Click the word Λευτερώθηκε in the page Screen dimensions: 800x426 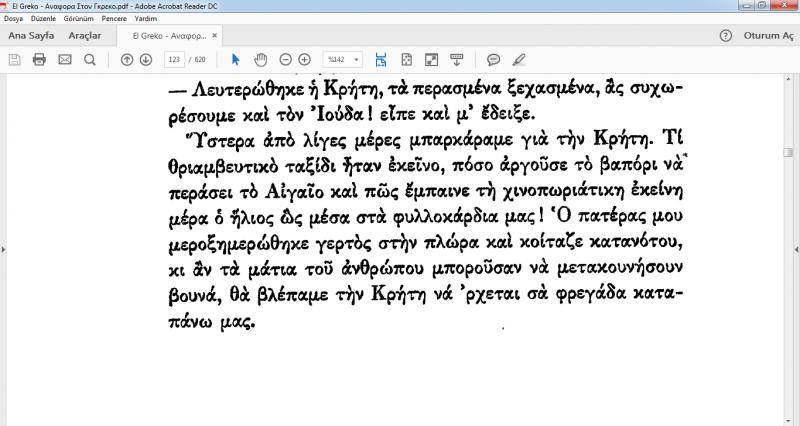click(x=248, y=90)
